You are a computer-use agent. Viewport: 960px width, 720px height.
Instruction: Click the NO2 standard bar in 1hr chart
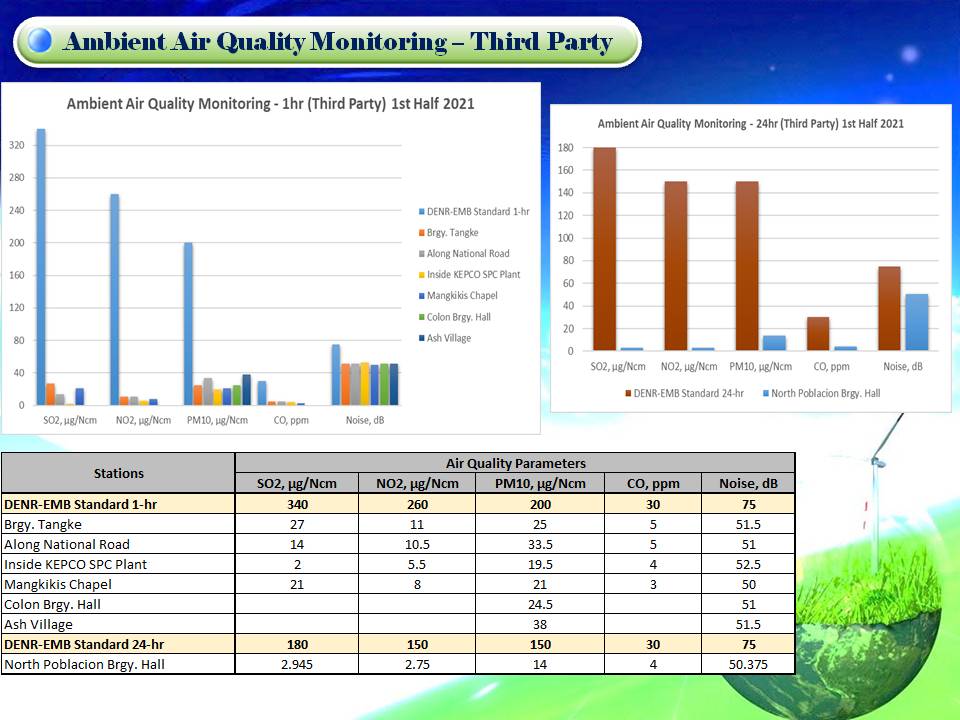tap(114, 299)
